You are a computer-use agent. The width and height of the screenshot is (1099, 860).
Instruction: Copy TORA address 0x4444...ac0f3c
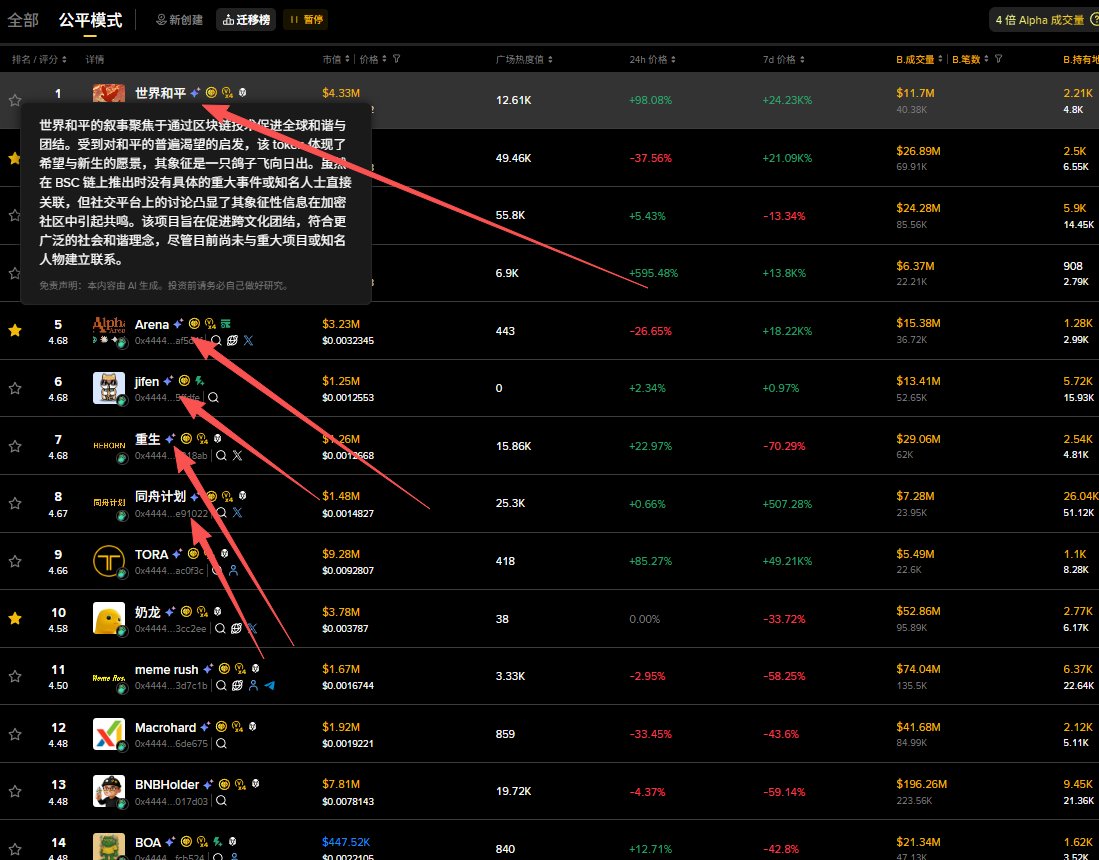point(169,571)
